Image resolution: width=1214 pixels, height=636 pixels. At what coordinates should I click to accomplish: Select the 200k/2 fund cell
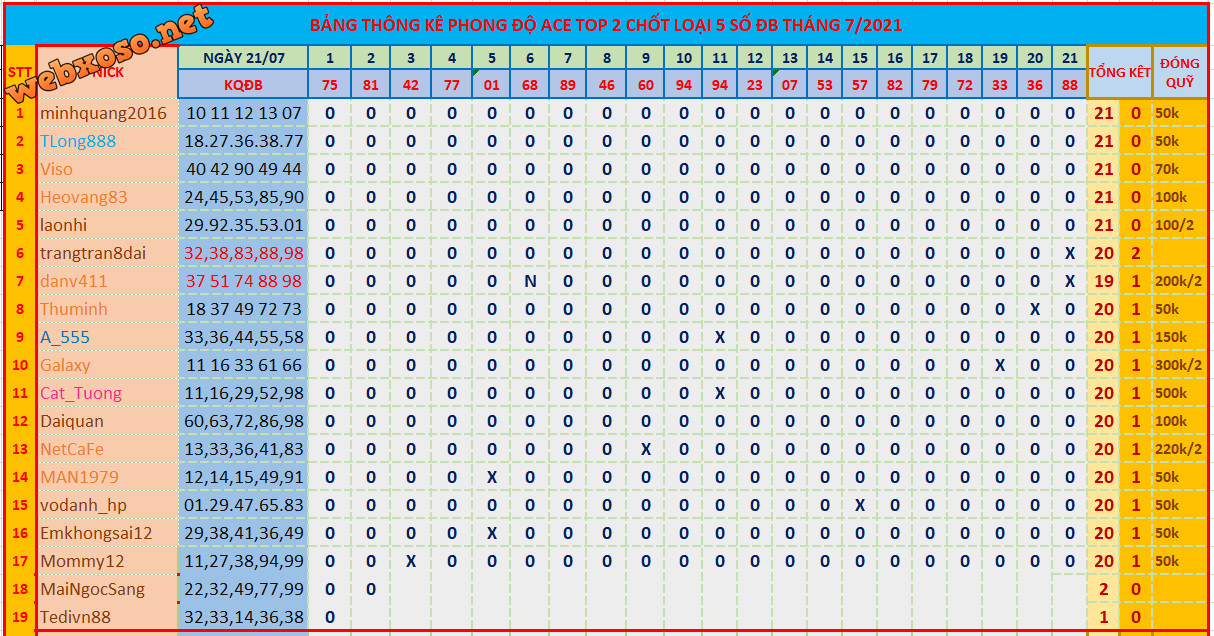pyautogui.click(x=1179, y=281)
